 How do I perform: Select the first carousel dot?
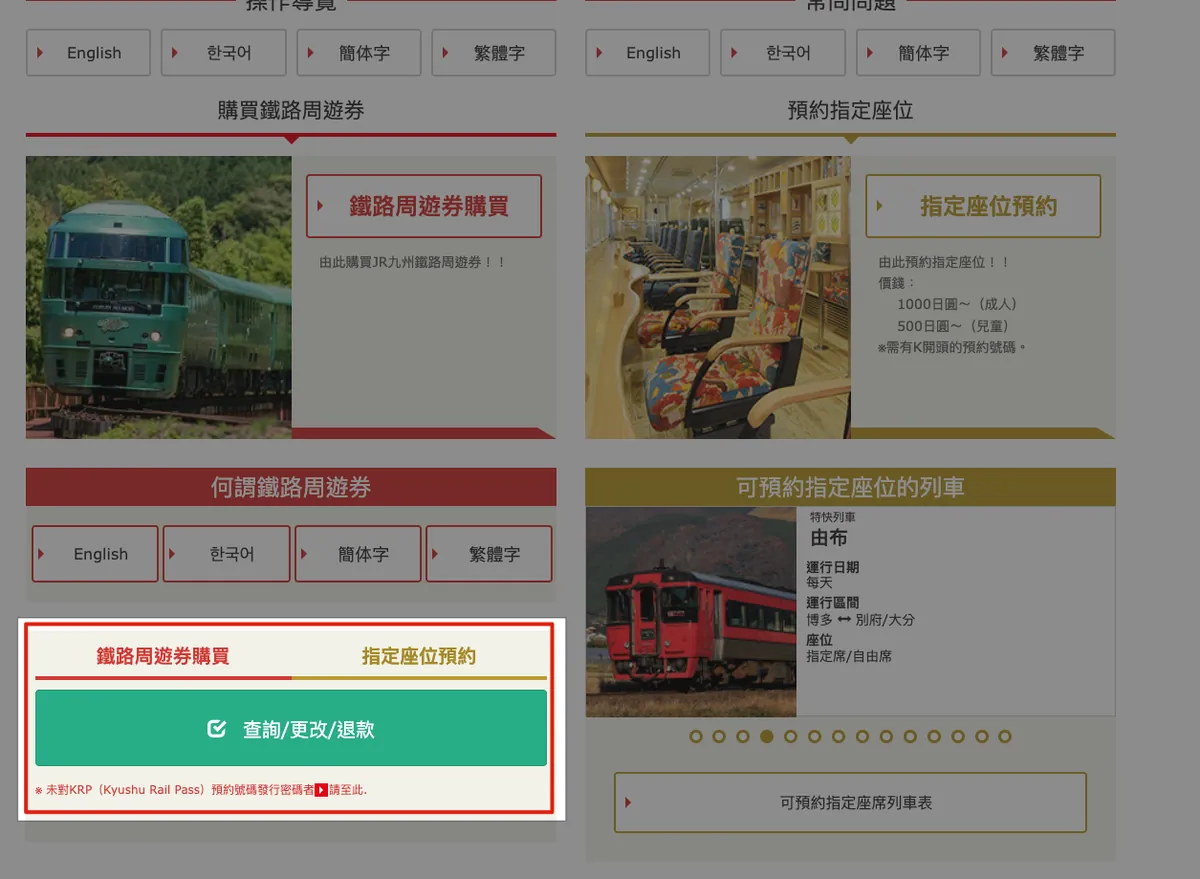694,737
